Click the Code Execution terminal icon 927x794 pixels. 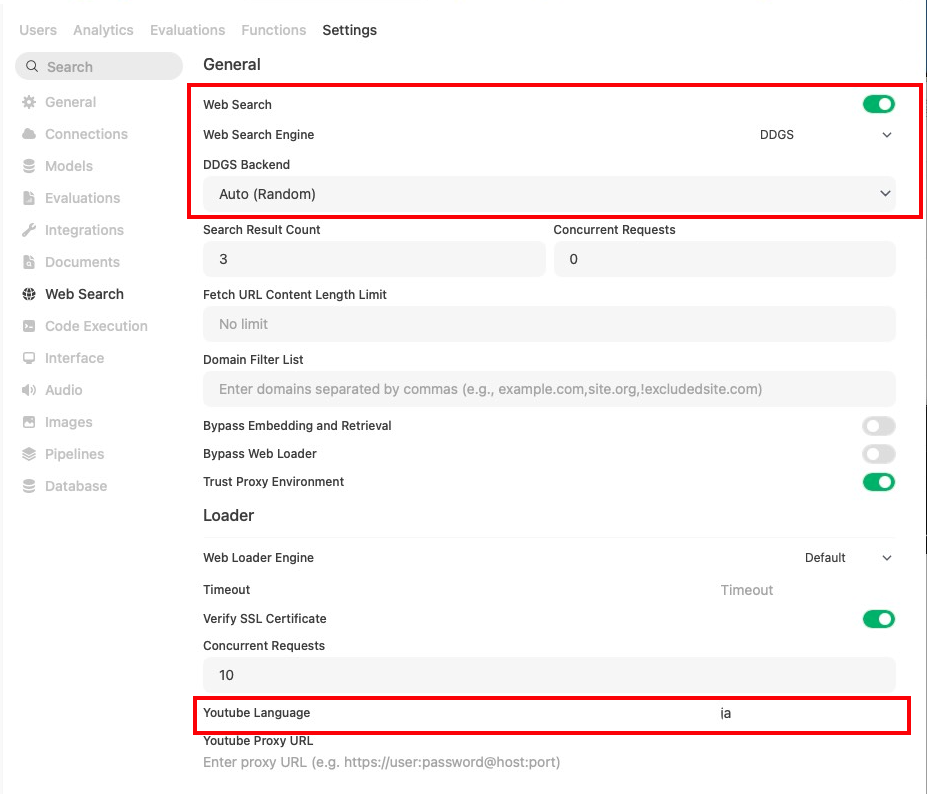29,326
